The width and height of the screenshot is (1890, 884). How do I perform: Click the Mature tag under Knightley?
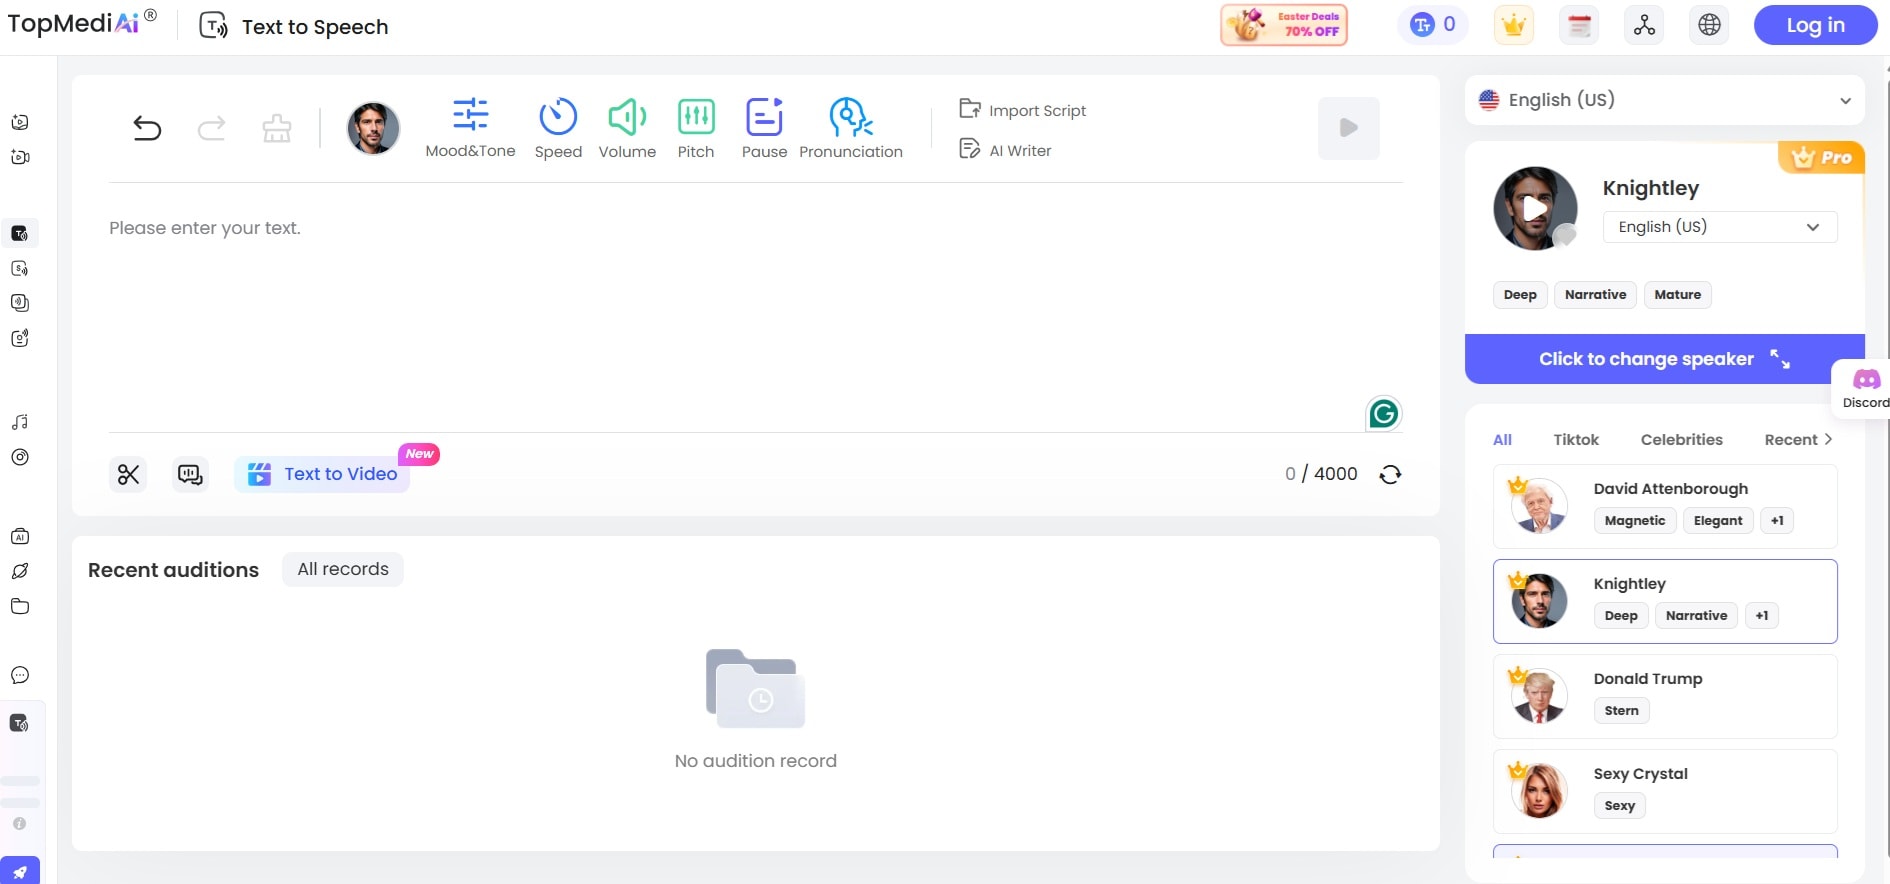(1678, 295)
